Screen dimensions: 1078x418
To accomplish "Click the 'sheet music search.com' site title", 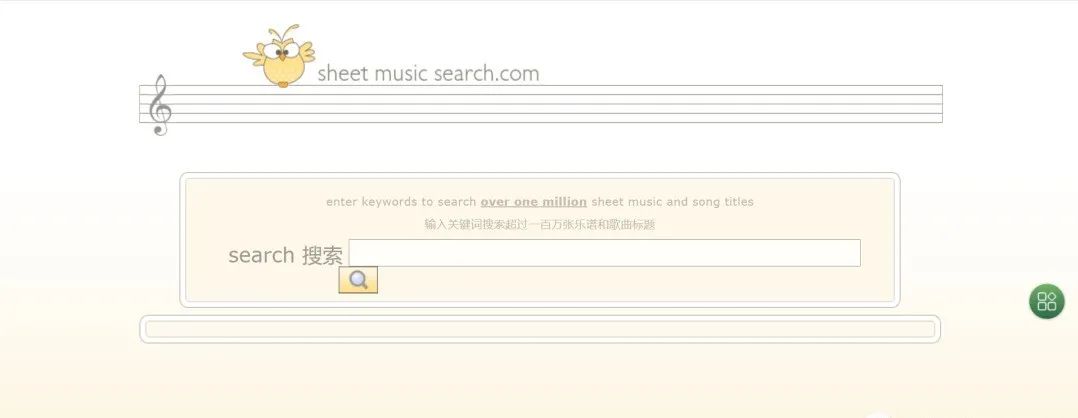I will 428,74.
